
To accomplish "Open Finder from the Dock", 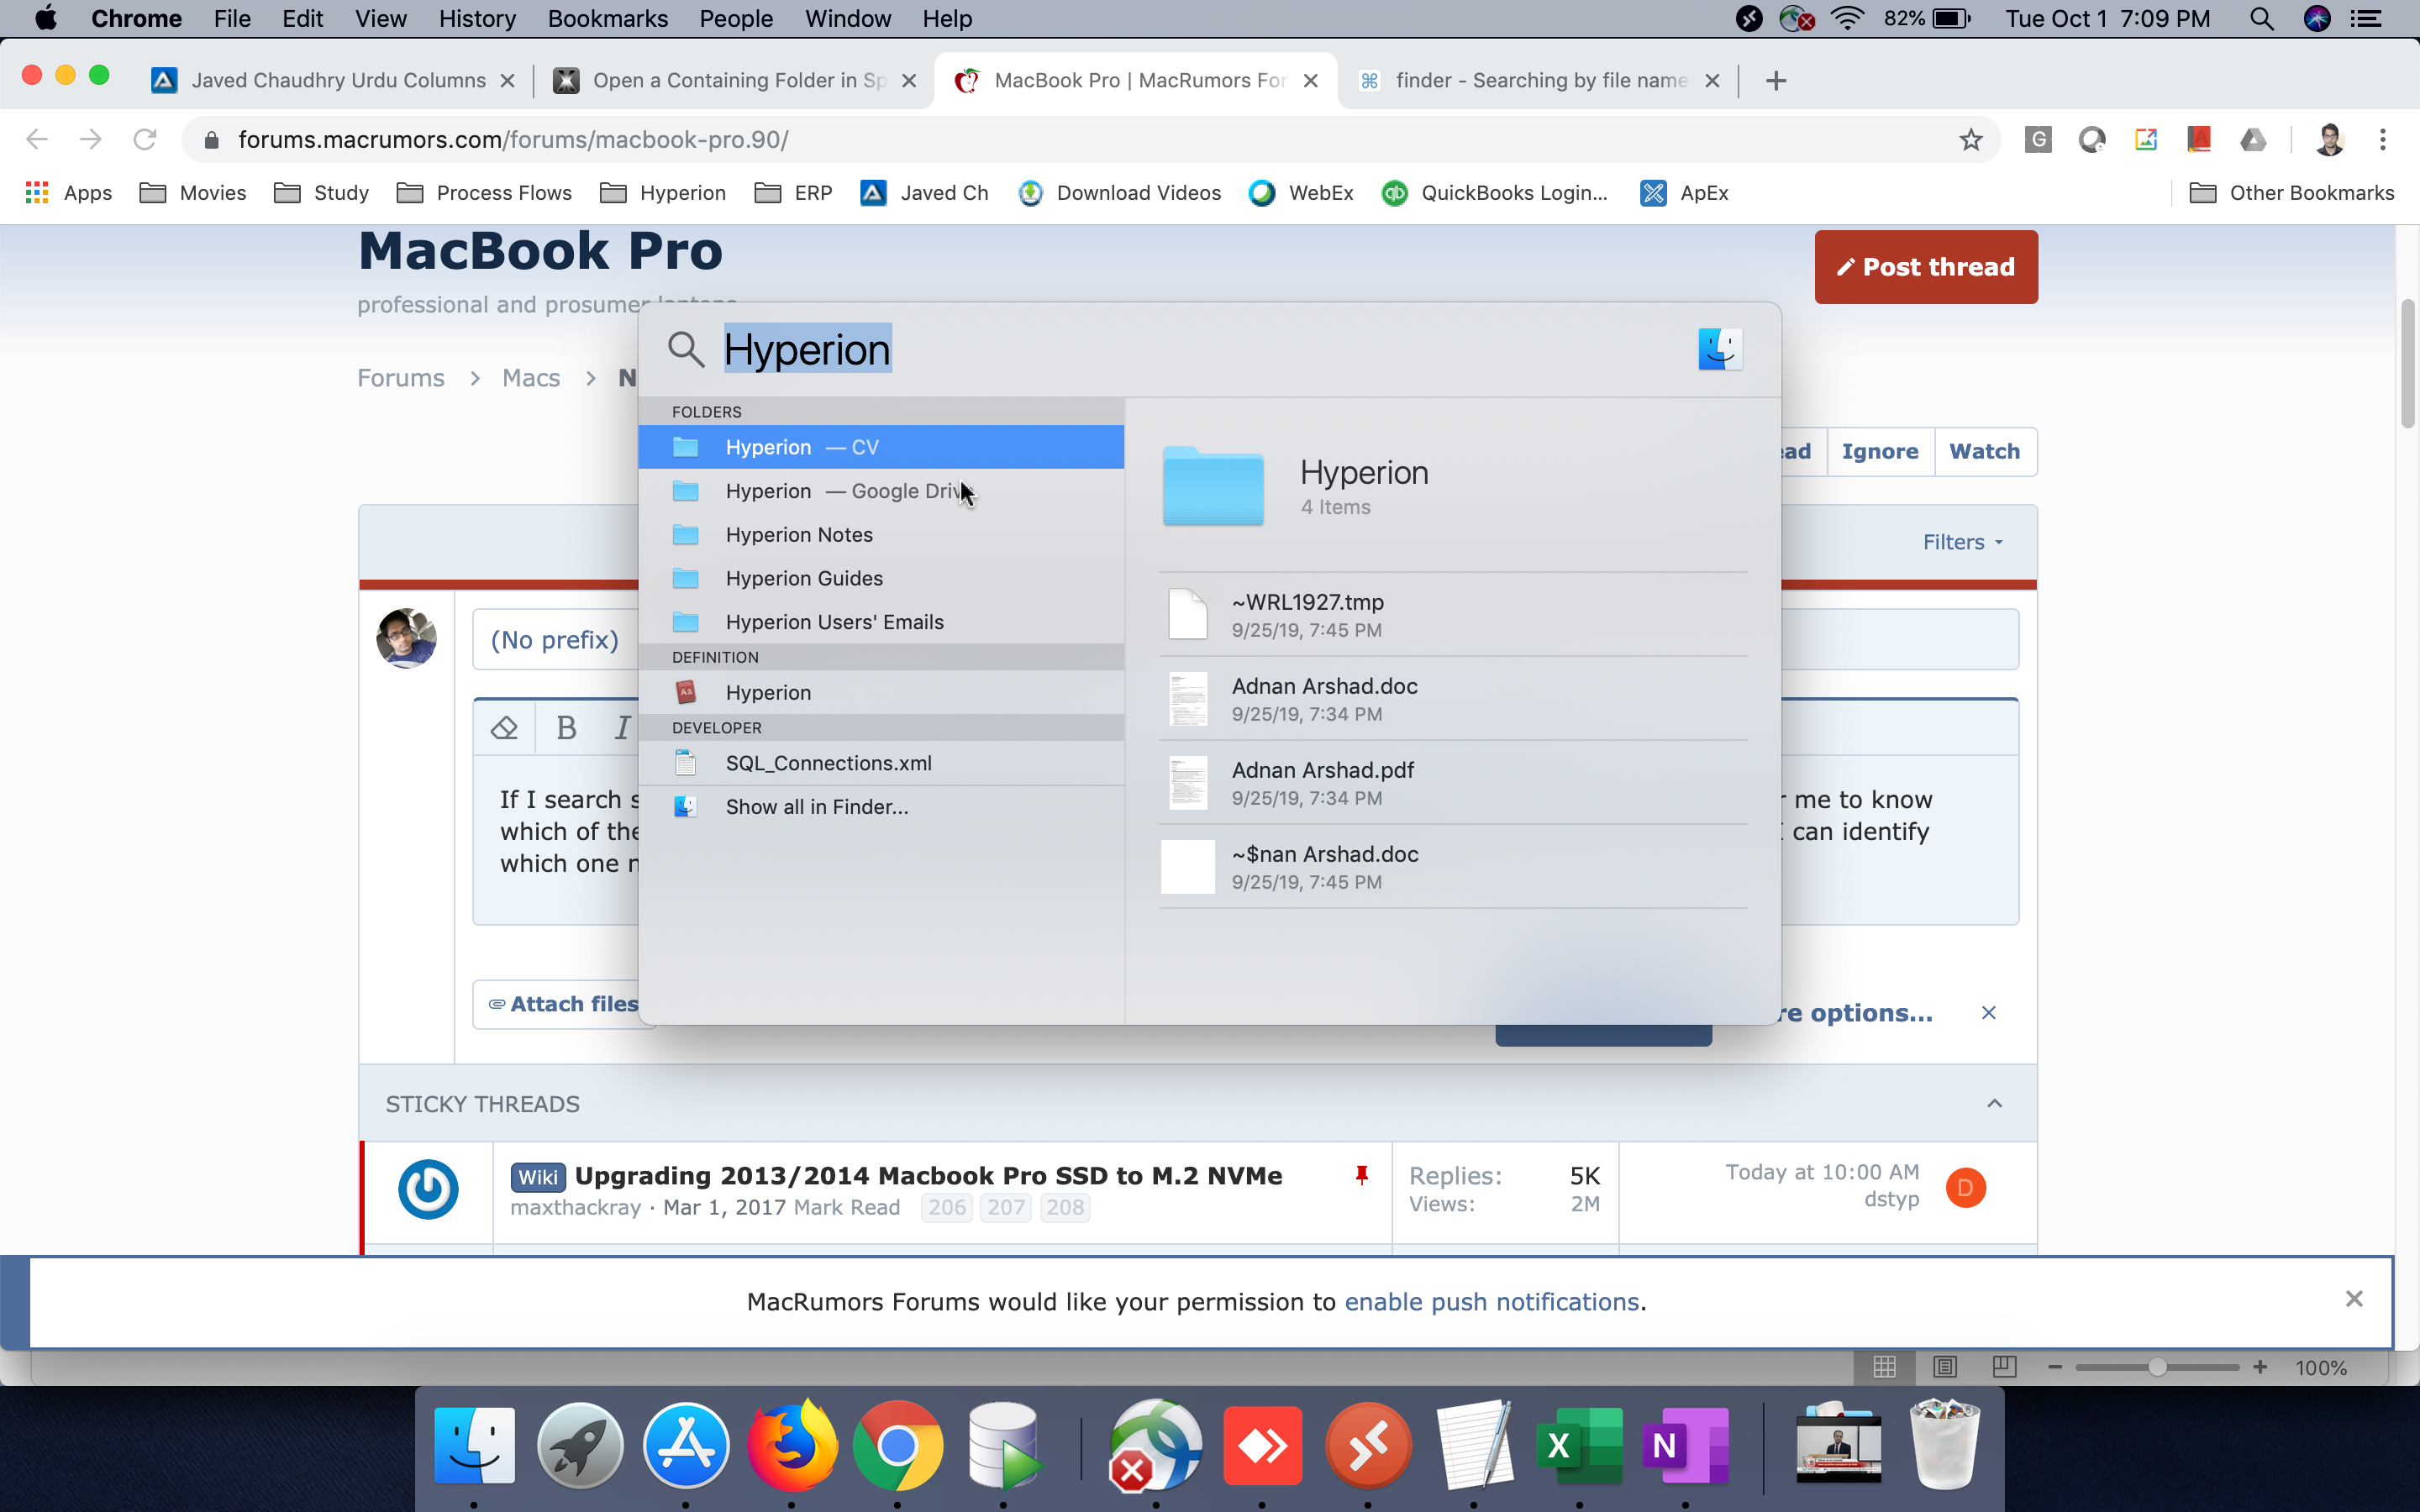I will [x=474, y=1444].
